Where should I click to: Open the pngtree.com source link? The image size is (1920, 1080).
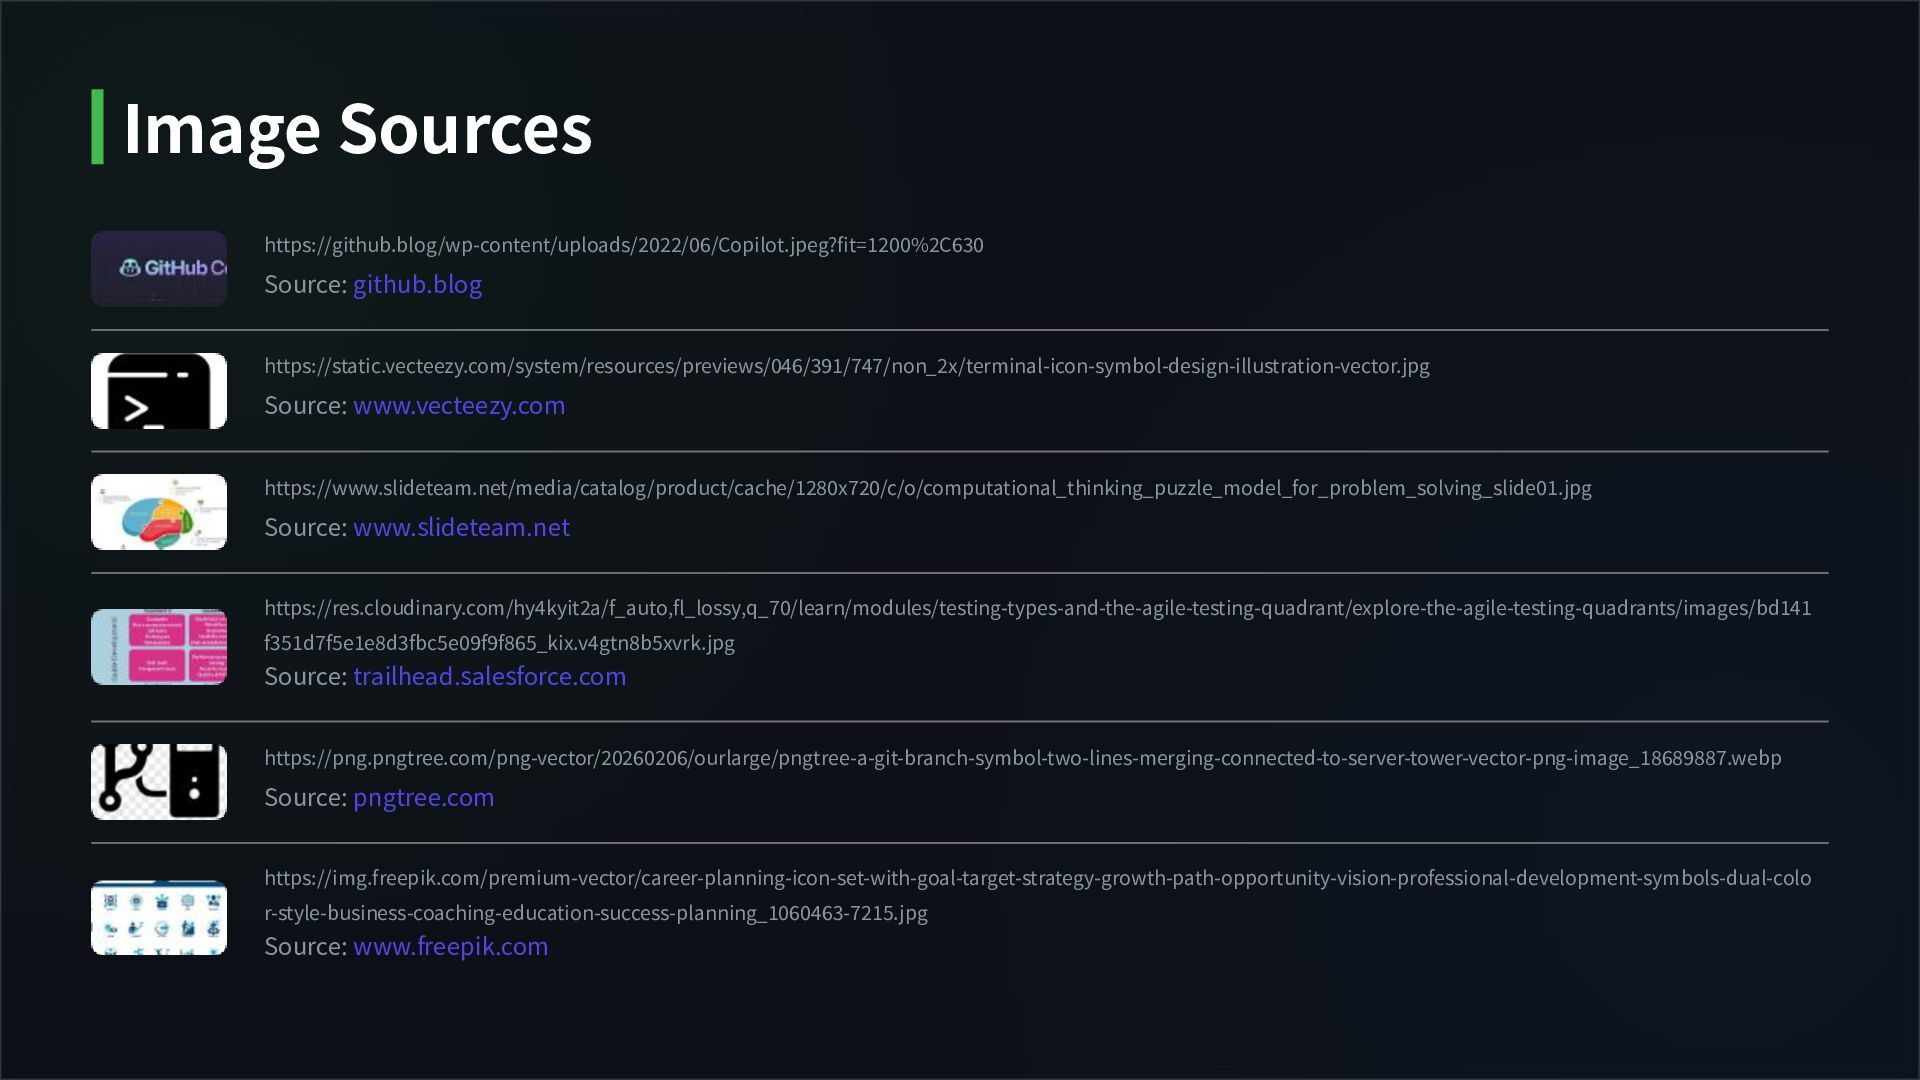pos(423,798)
